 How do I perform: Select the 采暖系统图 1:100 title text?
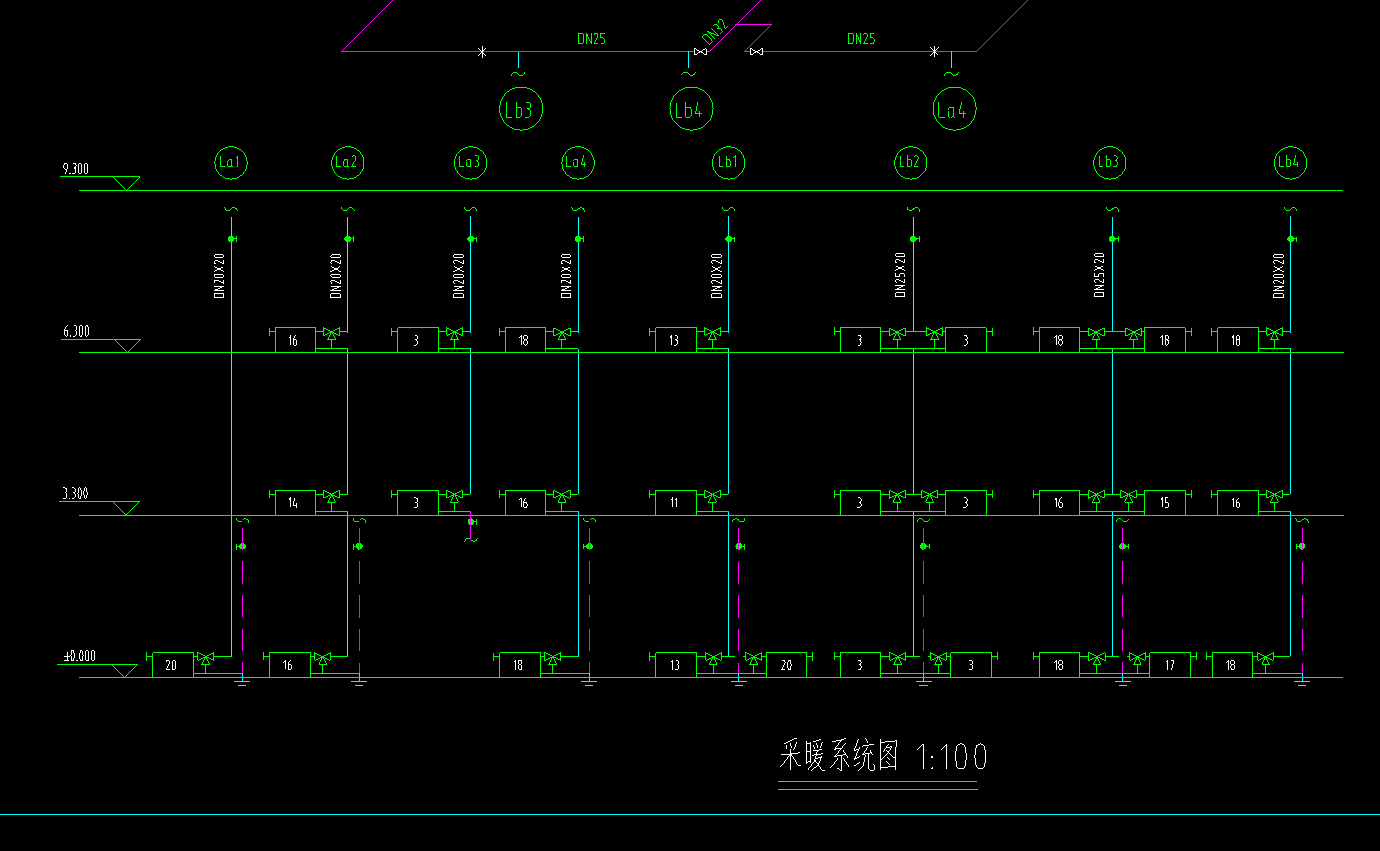point(883,757)
